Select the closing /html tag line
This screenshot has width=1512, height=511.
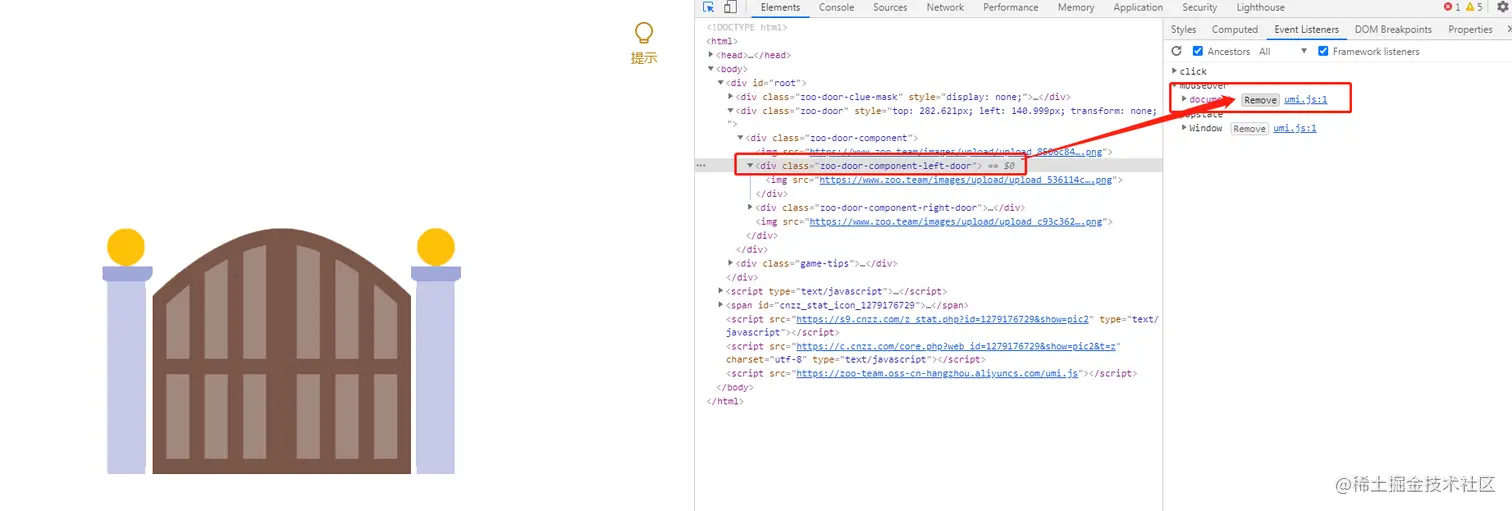pyautogui.click(x=725, y=402)
